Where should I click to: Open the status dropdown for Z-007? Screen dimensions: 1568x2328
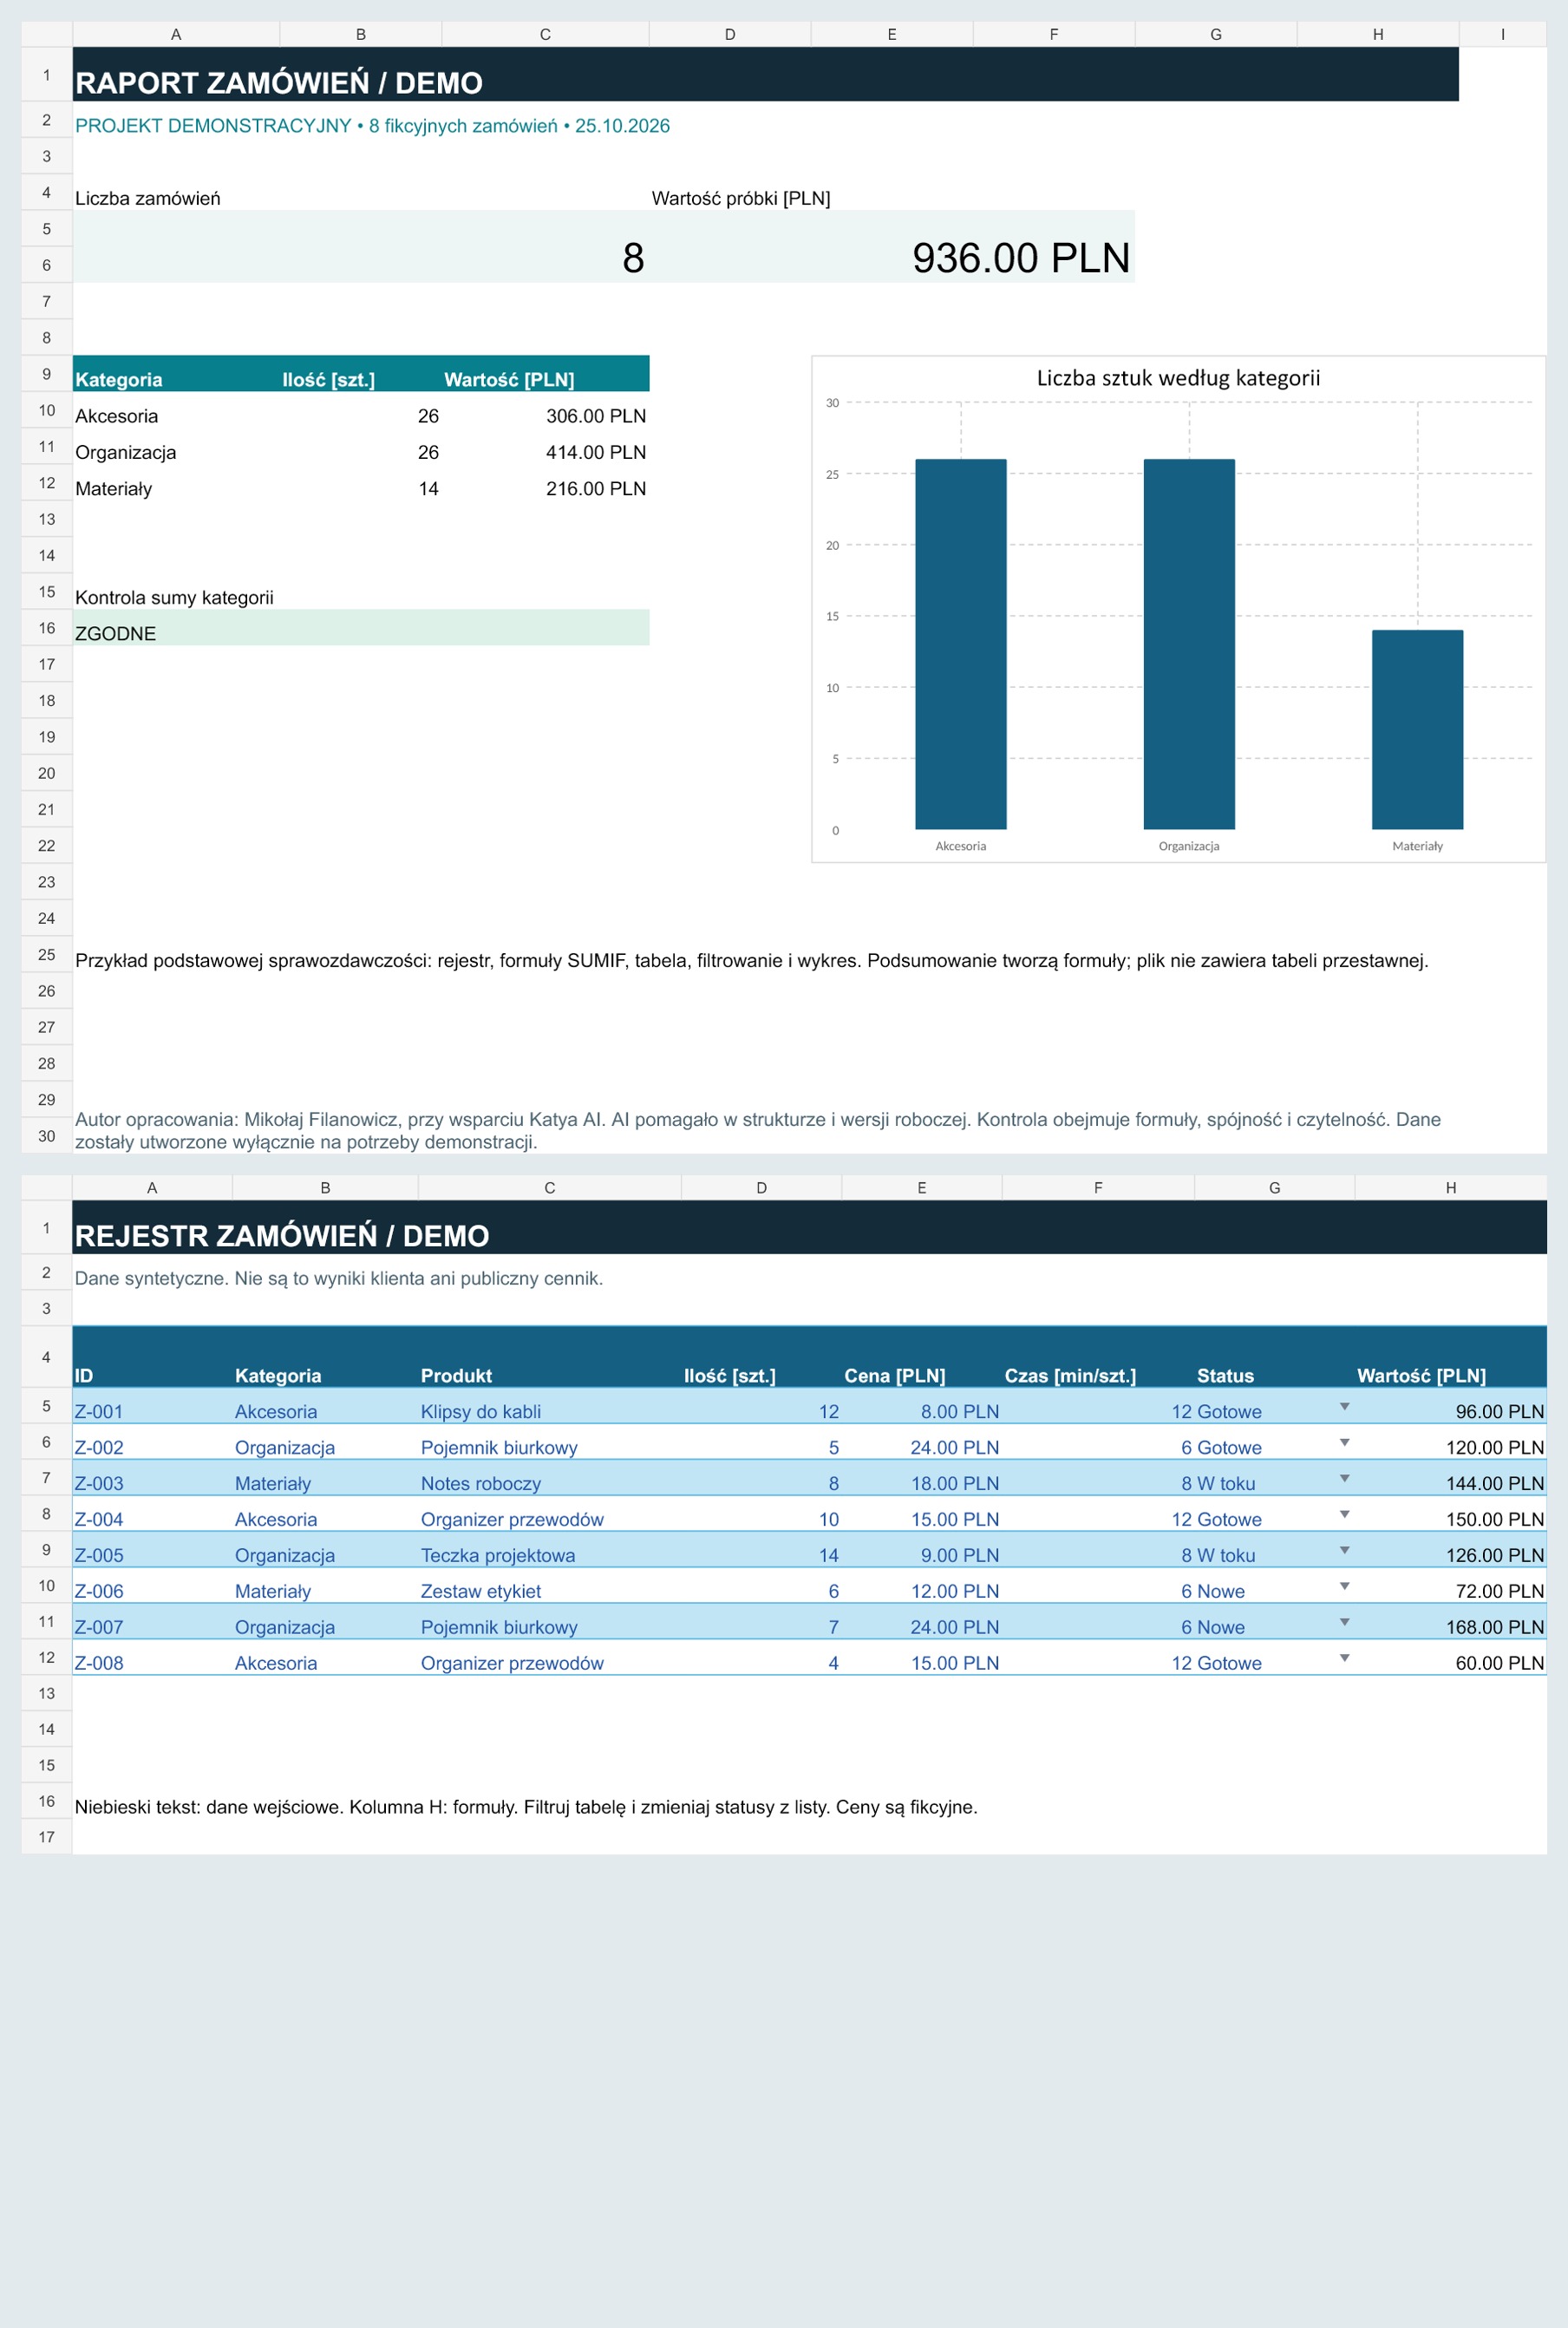tap(1344, 1622)
